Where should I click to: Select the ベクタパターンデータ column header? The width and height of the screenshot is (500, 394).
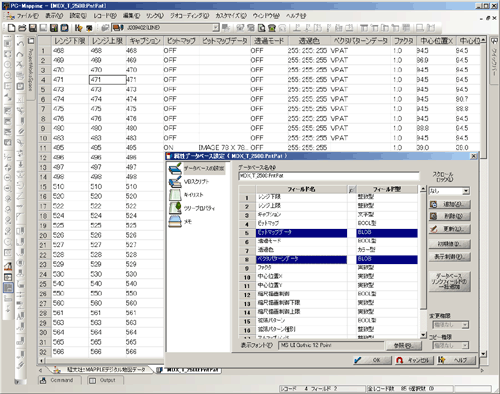tap(361, 41)
